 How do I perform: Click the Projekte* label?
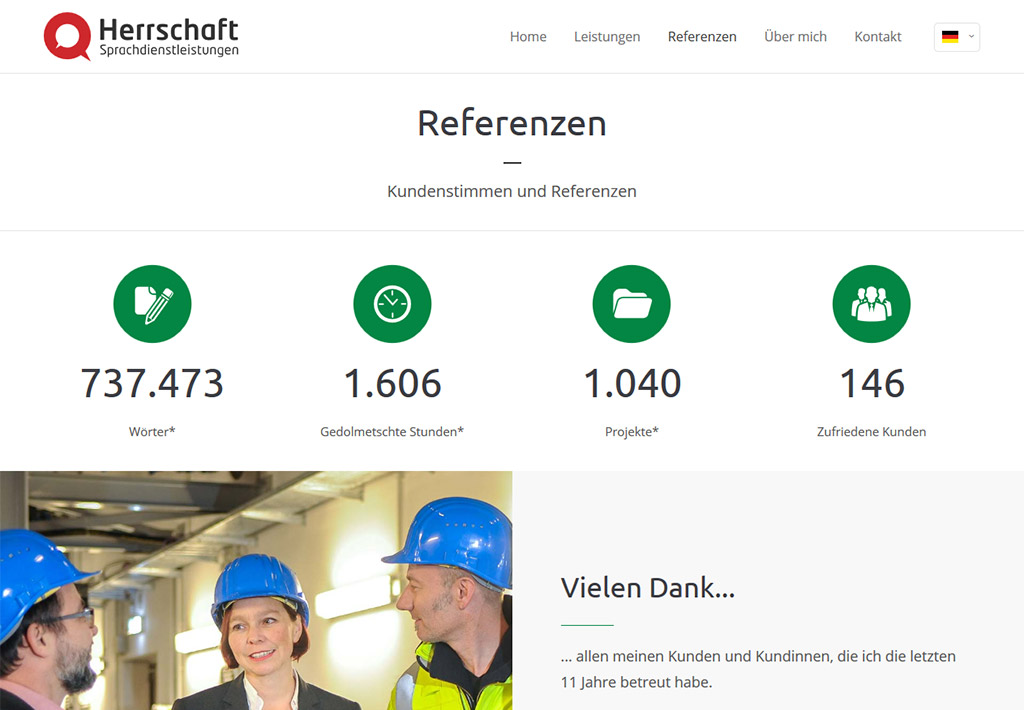coord(632,432)
